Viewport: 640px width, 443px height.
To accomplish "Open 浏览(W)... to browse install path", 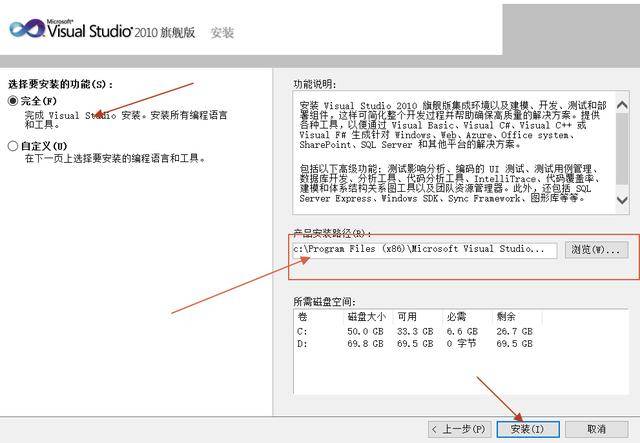I will 596,249.
